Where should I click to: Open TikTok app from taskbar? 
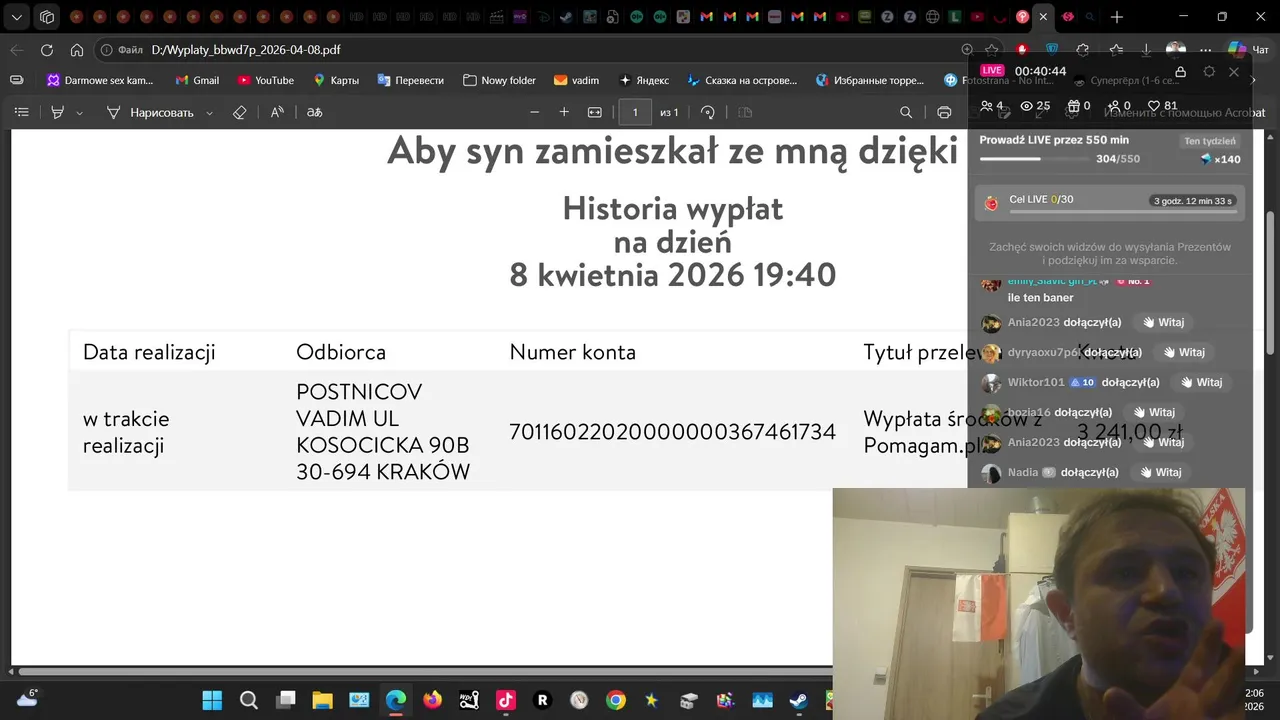[505, 700]
